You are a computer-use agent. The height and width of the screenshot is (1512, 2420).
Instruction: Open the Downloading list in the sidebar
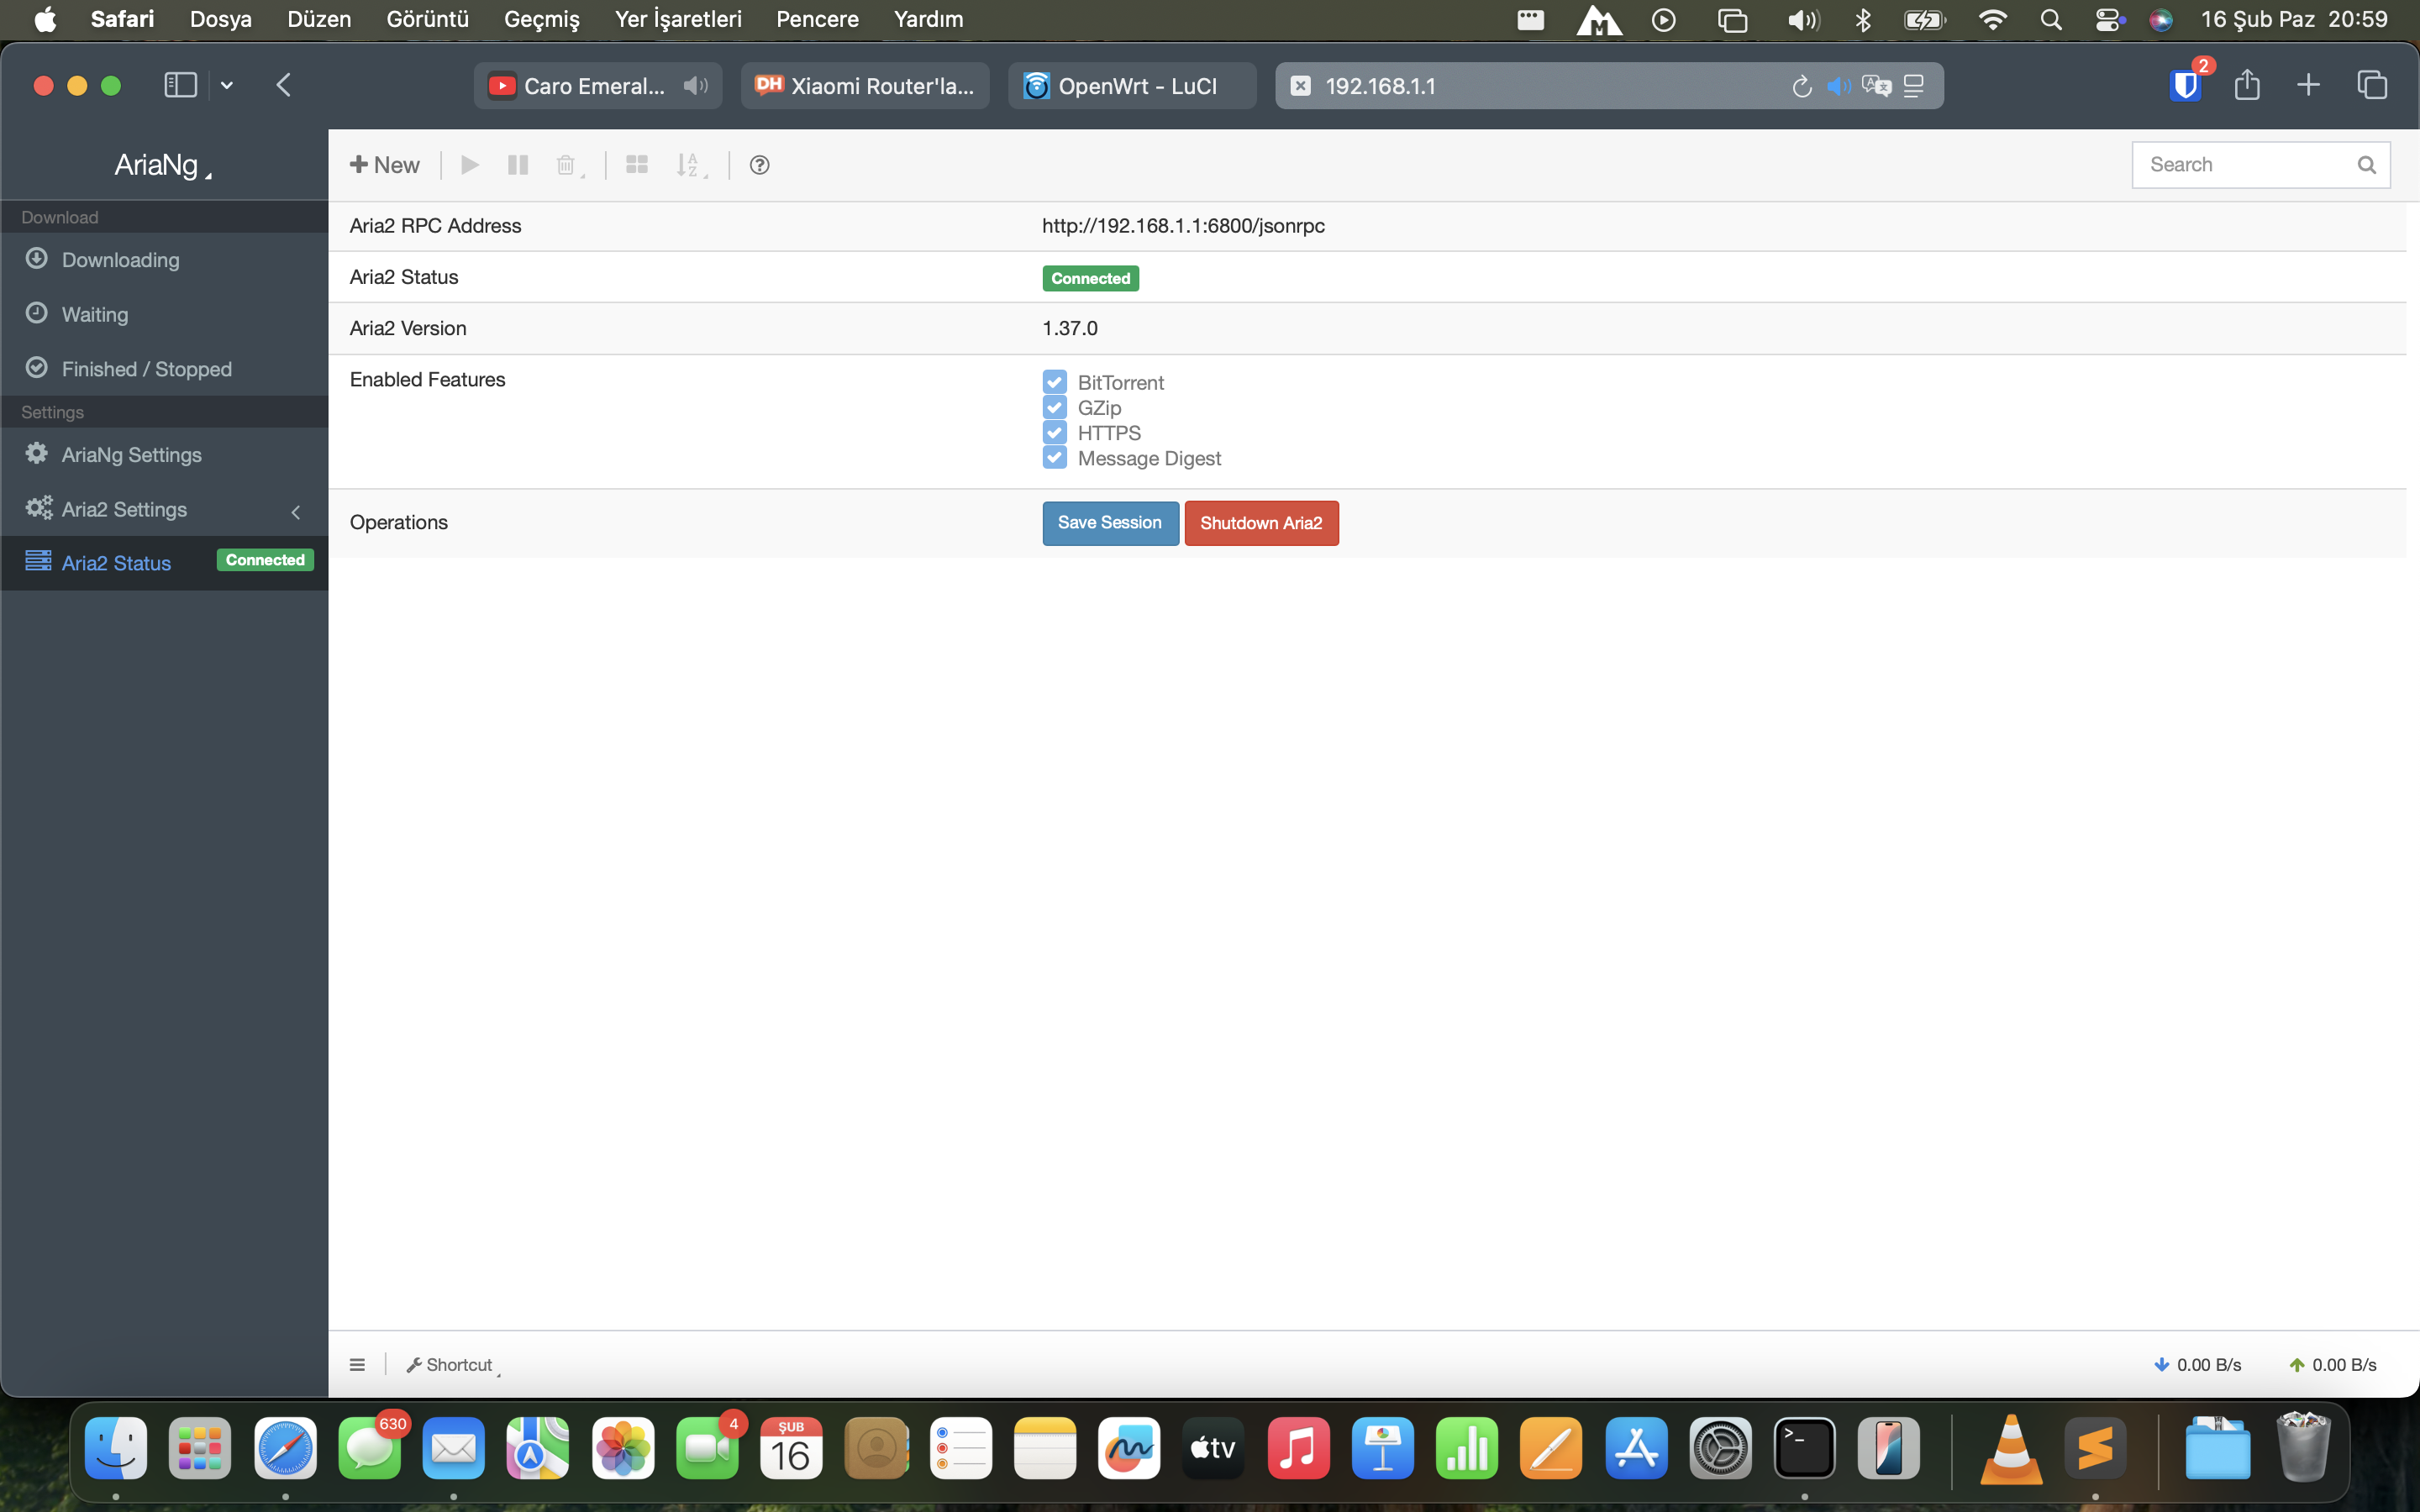[164, 260]
